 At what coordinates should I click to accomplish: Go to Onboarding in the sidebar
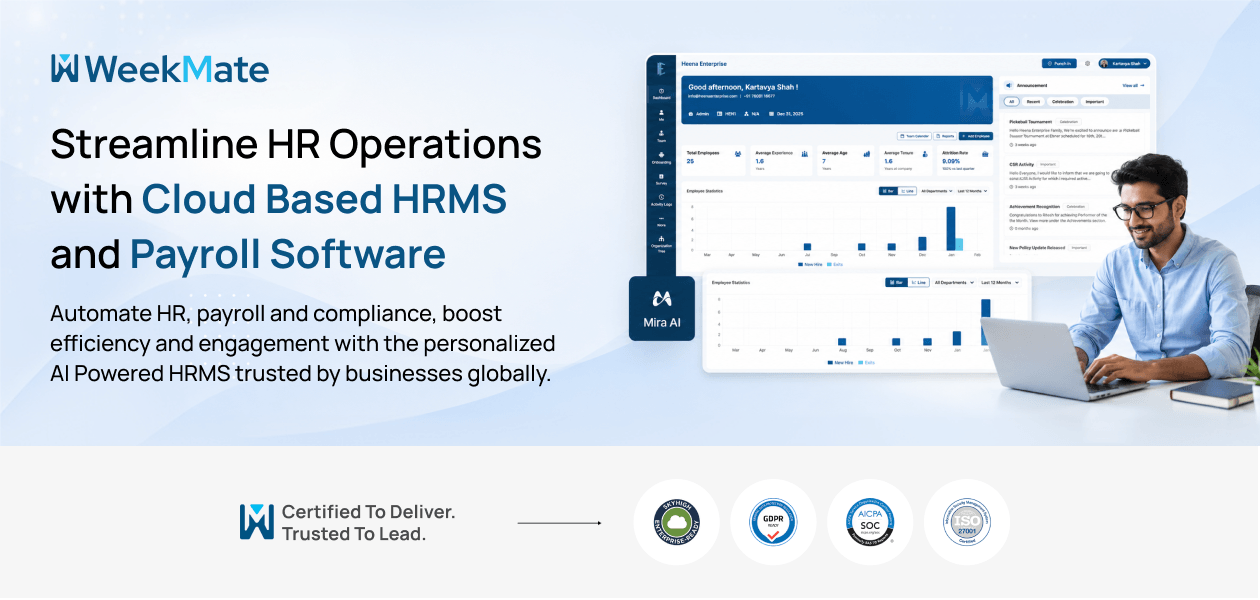661,158
